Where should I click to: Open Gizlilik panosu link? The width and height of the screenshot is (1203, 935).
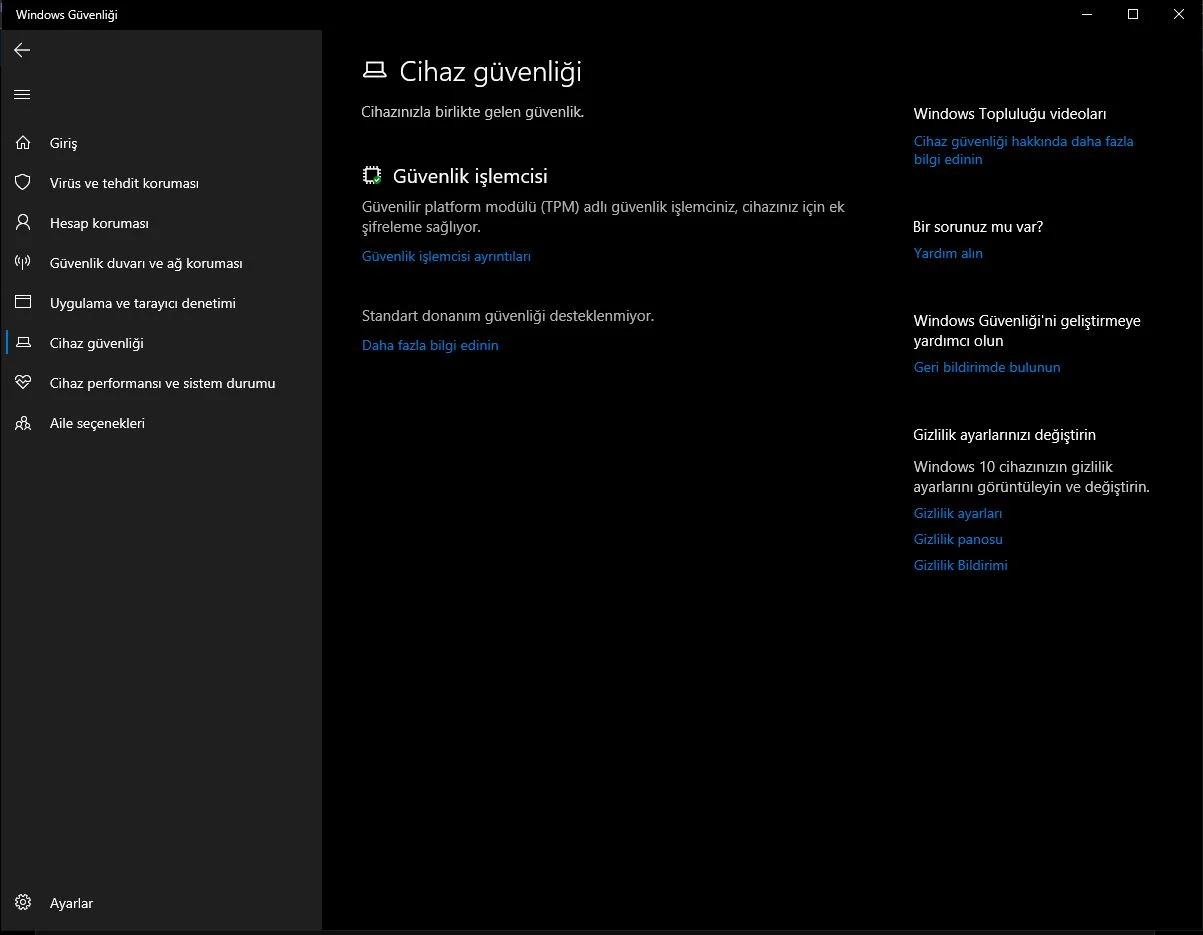958,539
